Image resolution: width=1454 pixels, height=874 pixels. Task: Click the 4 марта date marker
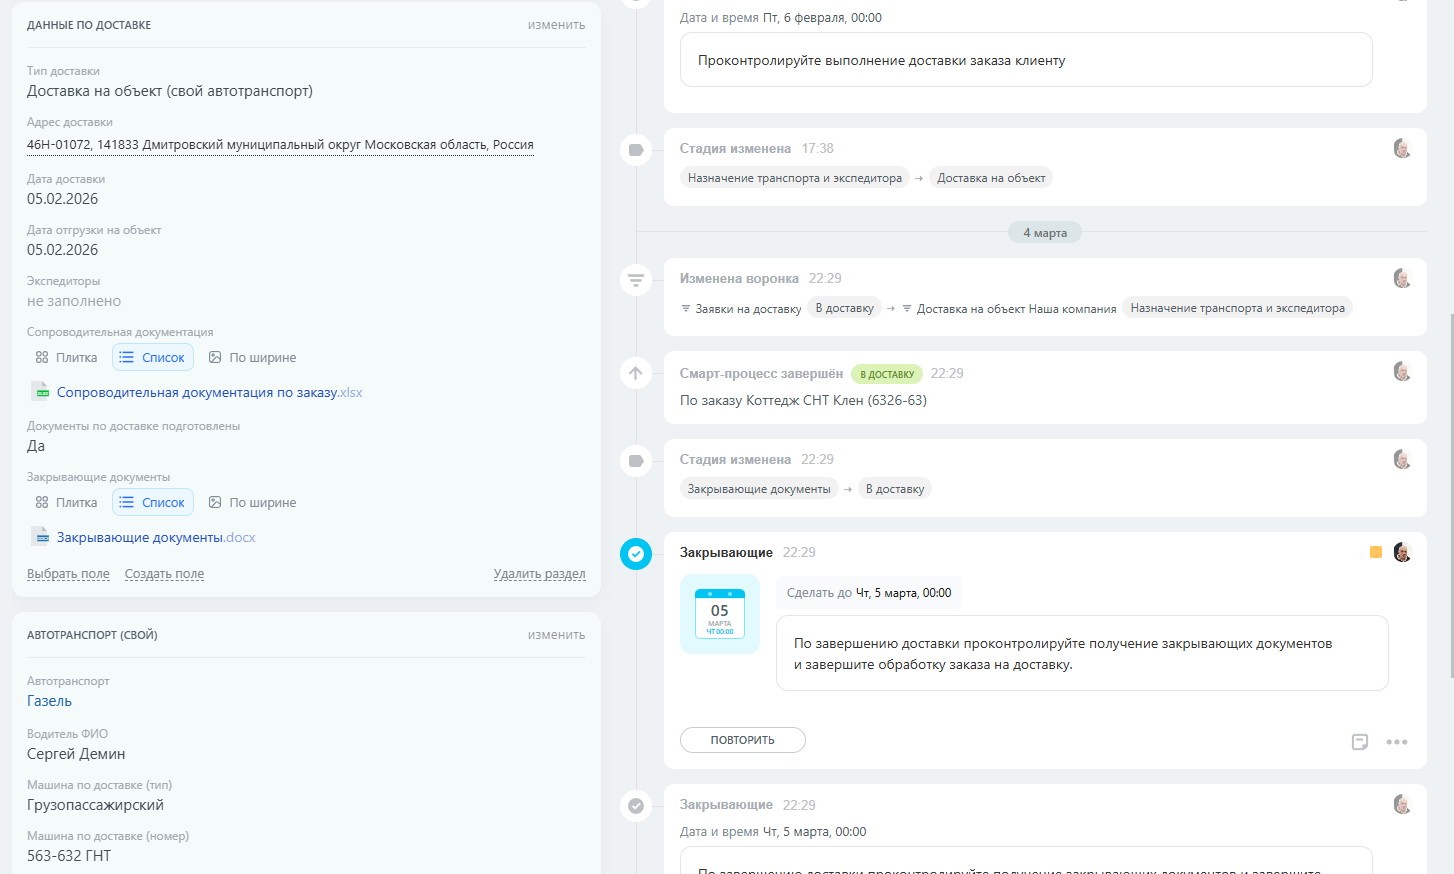pos(1045,233)
